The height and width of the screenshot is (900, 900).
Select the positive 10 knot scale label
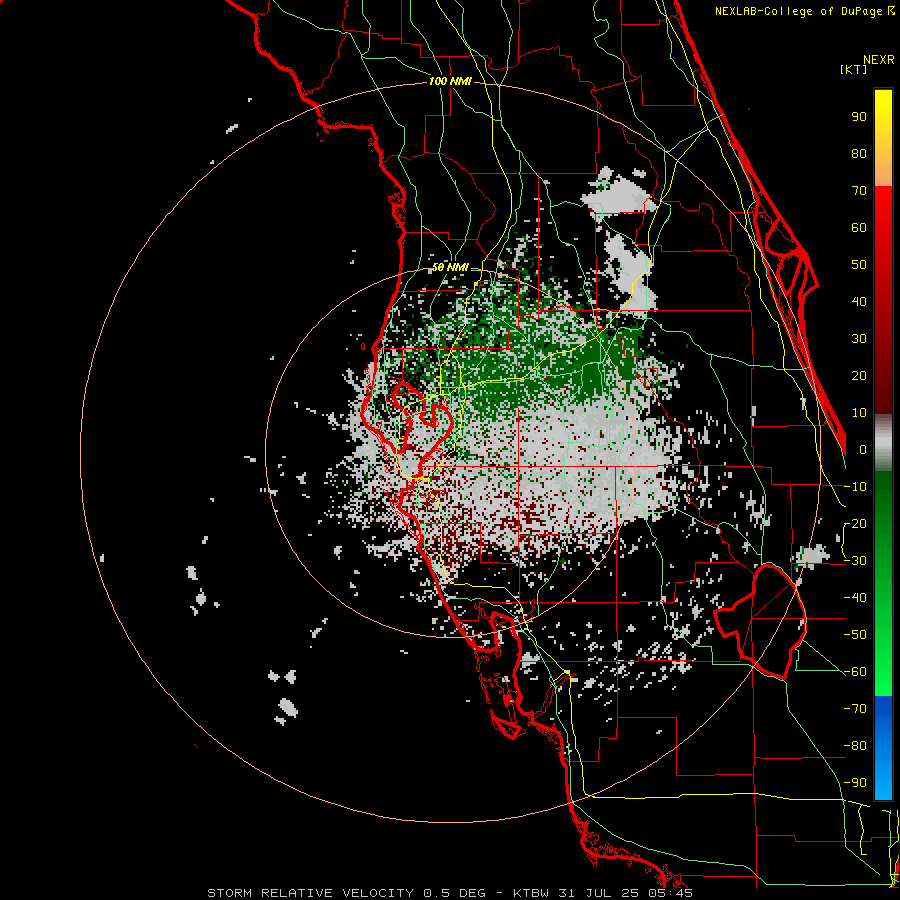(x=859, y=413)
